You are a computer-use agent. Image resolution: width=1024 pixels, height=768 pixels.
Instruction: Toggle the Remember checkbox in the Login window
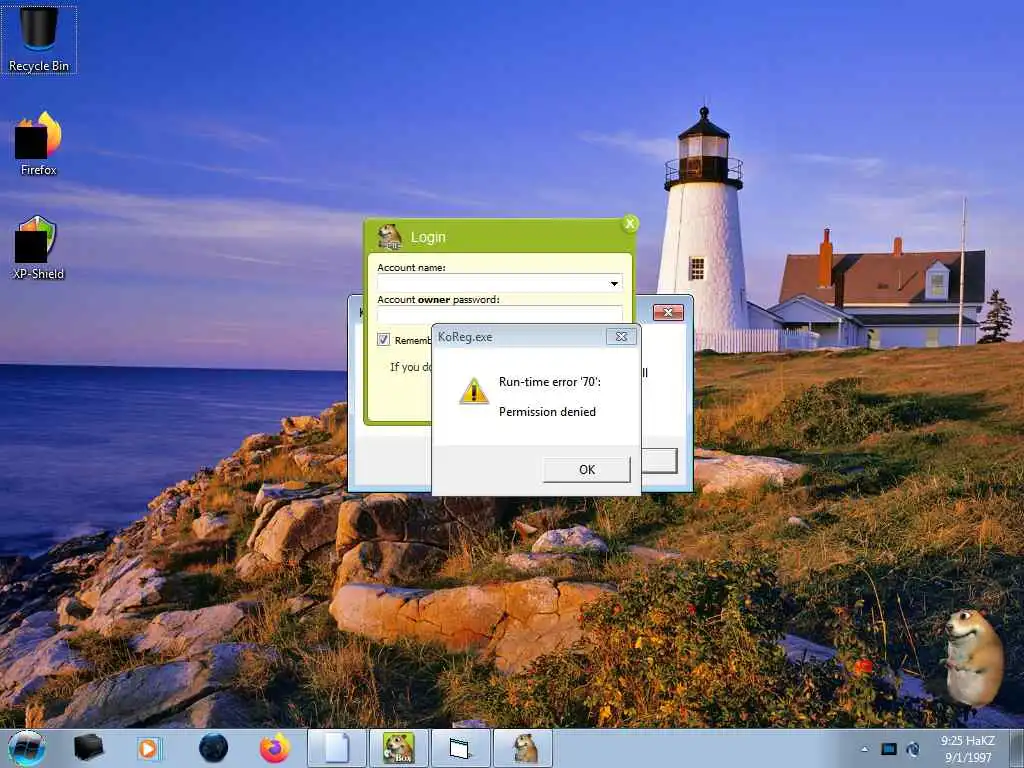[x=383, y=340]
